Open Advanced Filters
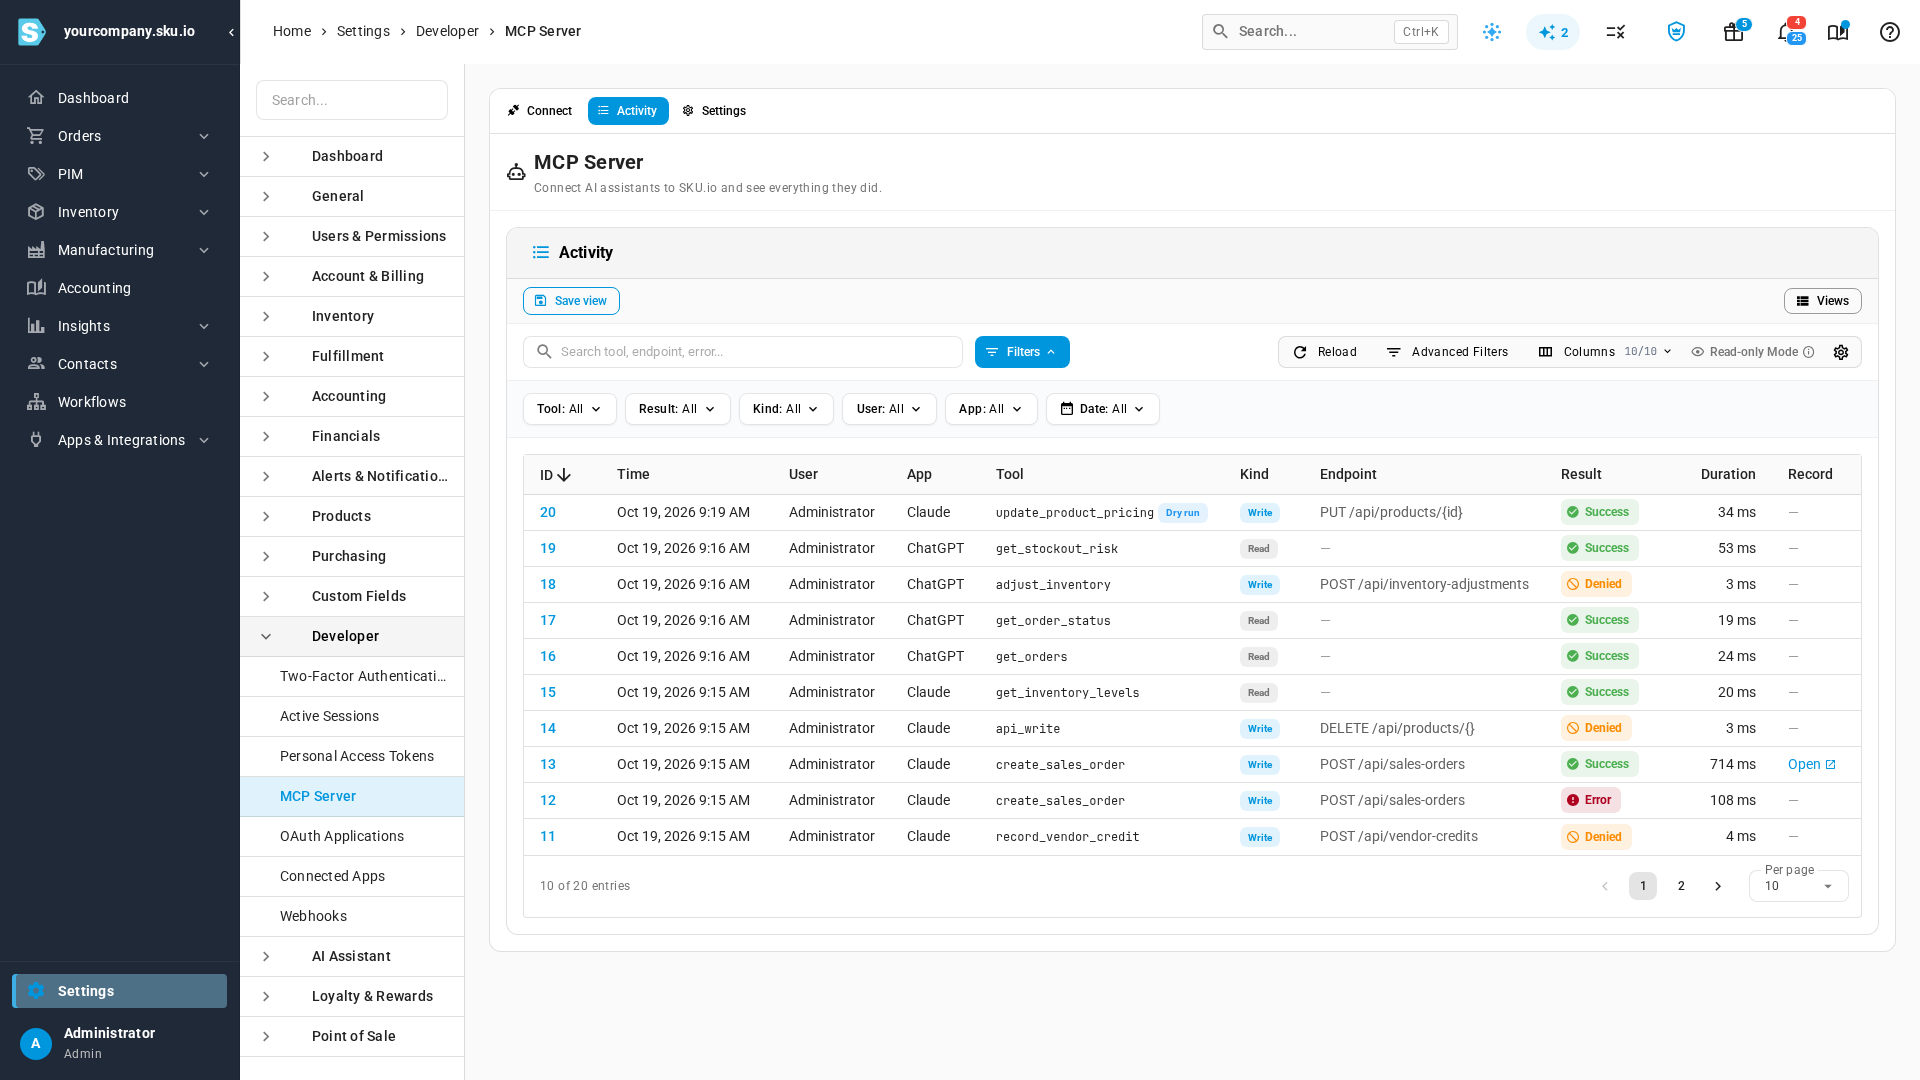 1447,352
